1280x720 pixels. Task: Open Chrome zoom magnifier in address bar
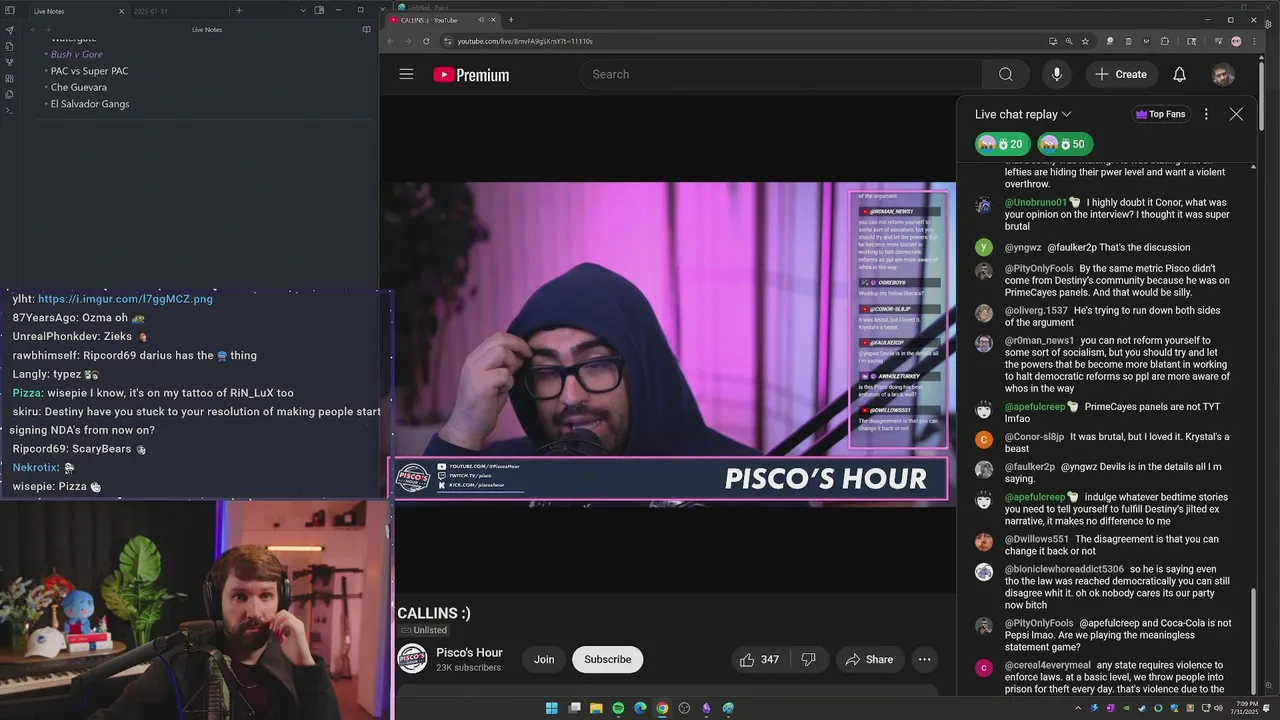[x=1069, y=41]
